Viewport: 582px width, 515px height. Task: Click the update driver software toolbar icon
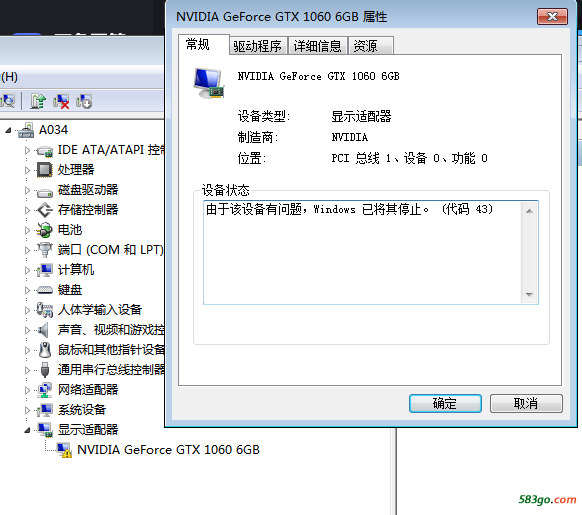38,101
